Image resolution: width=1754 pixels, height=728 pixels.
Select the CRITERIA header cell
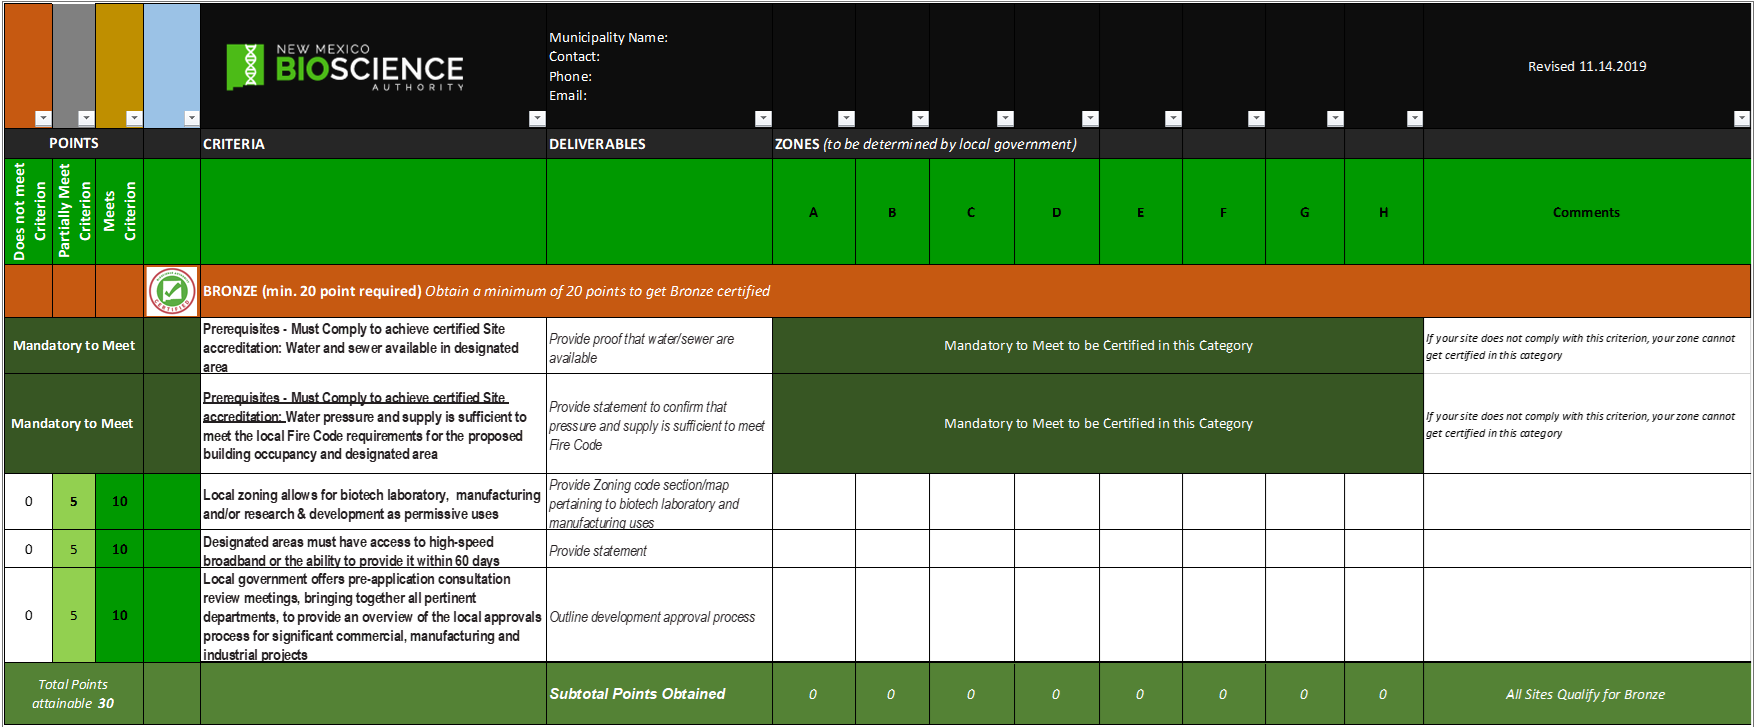pyautogui.click(x=373, y=143)
